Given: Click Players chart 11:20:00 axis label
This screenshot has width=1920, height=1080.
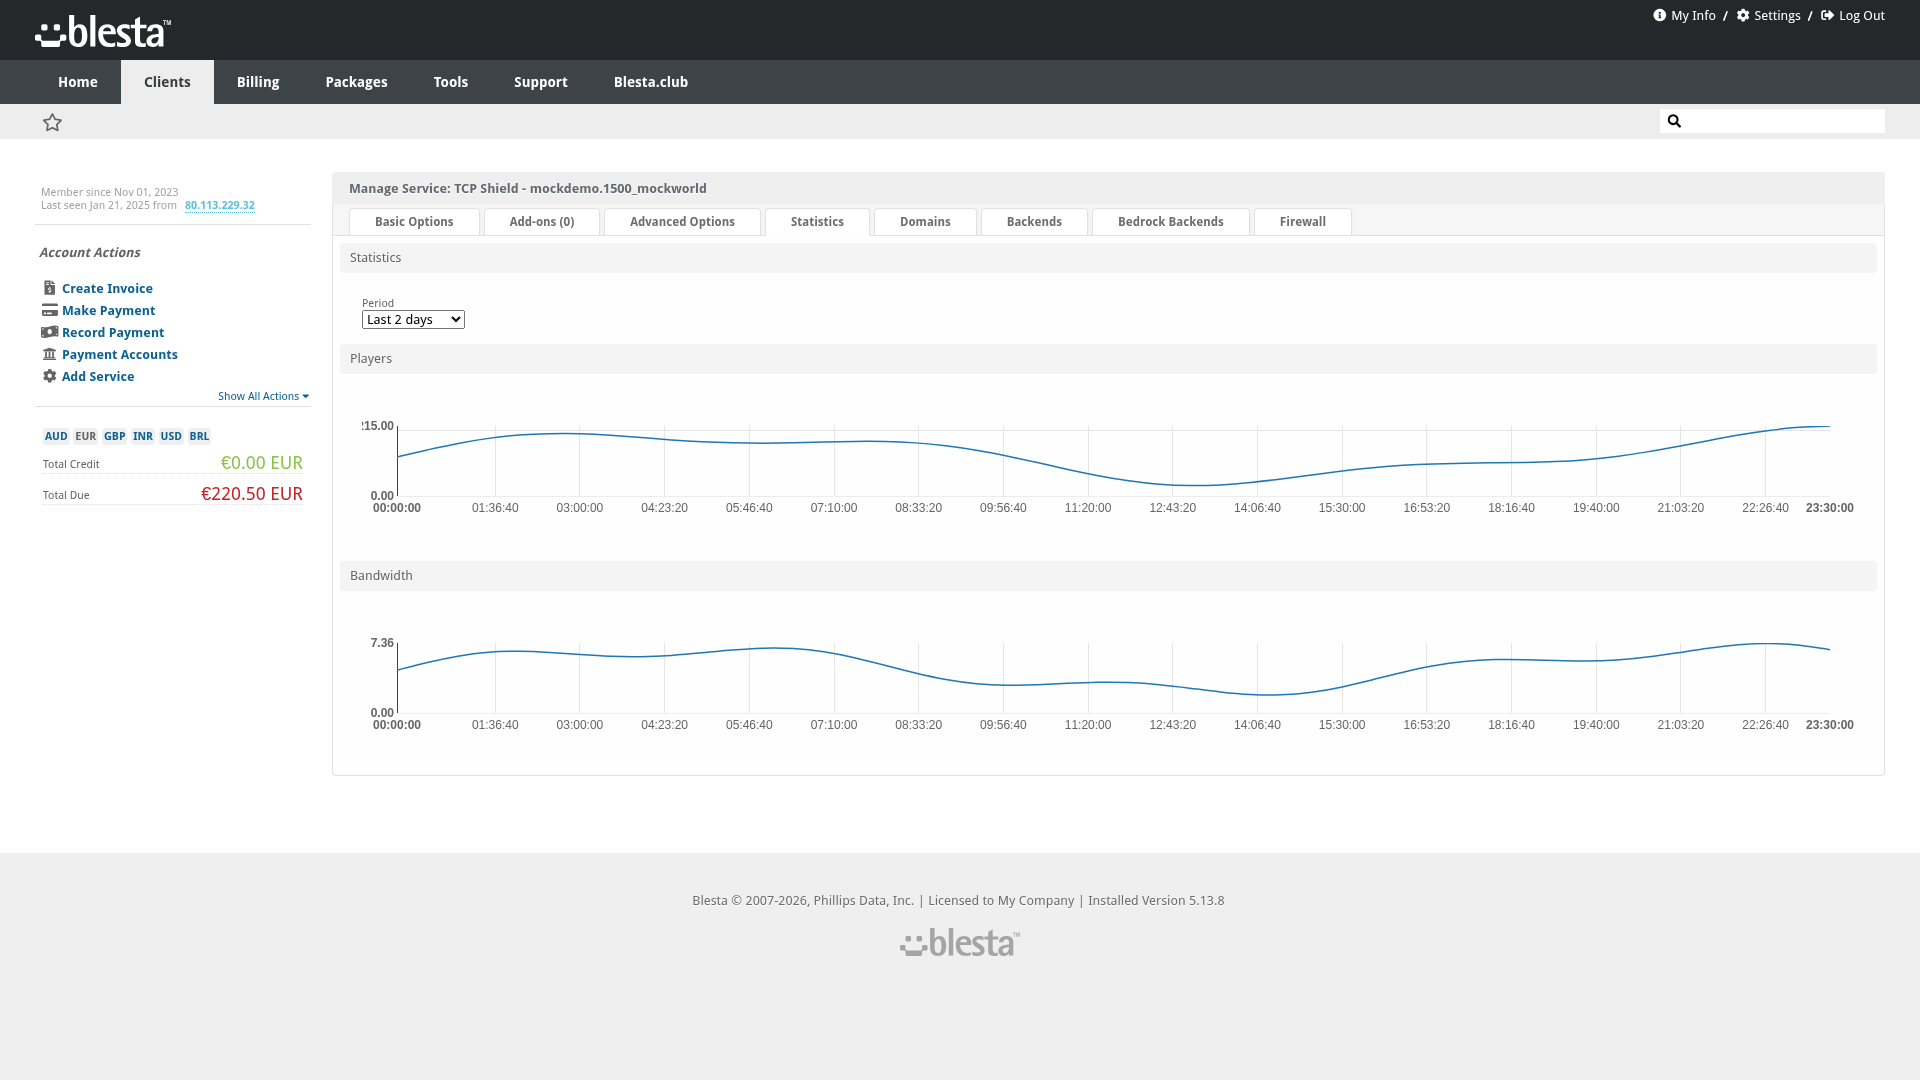Looking at the screenshot, I should point(1088,508).
